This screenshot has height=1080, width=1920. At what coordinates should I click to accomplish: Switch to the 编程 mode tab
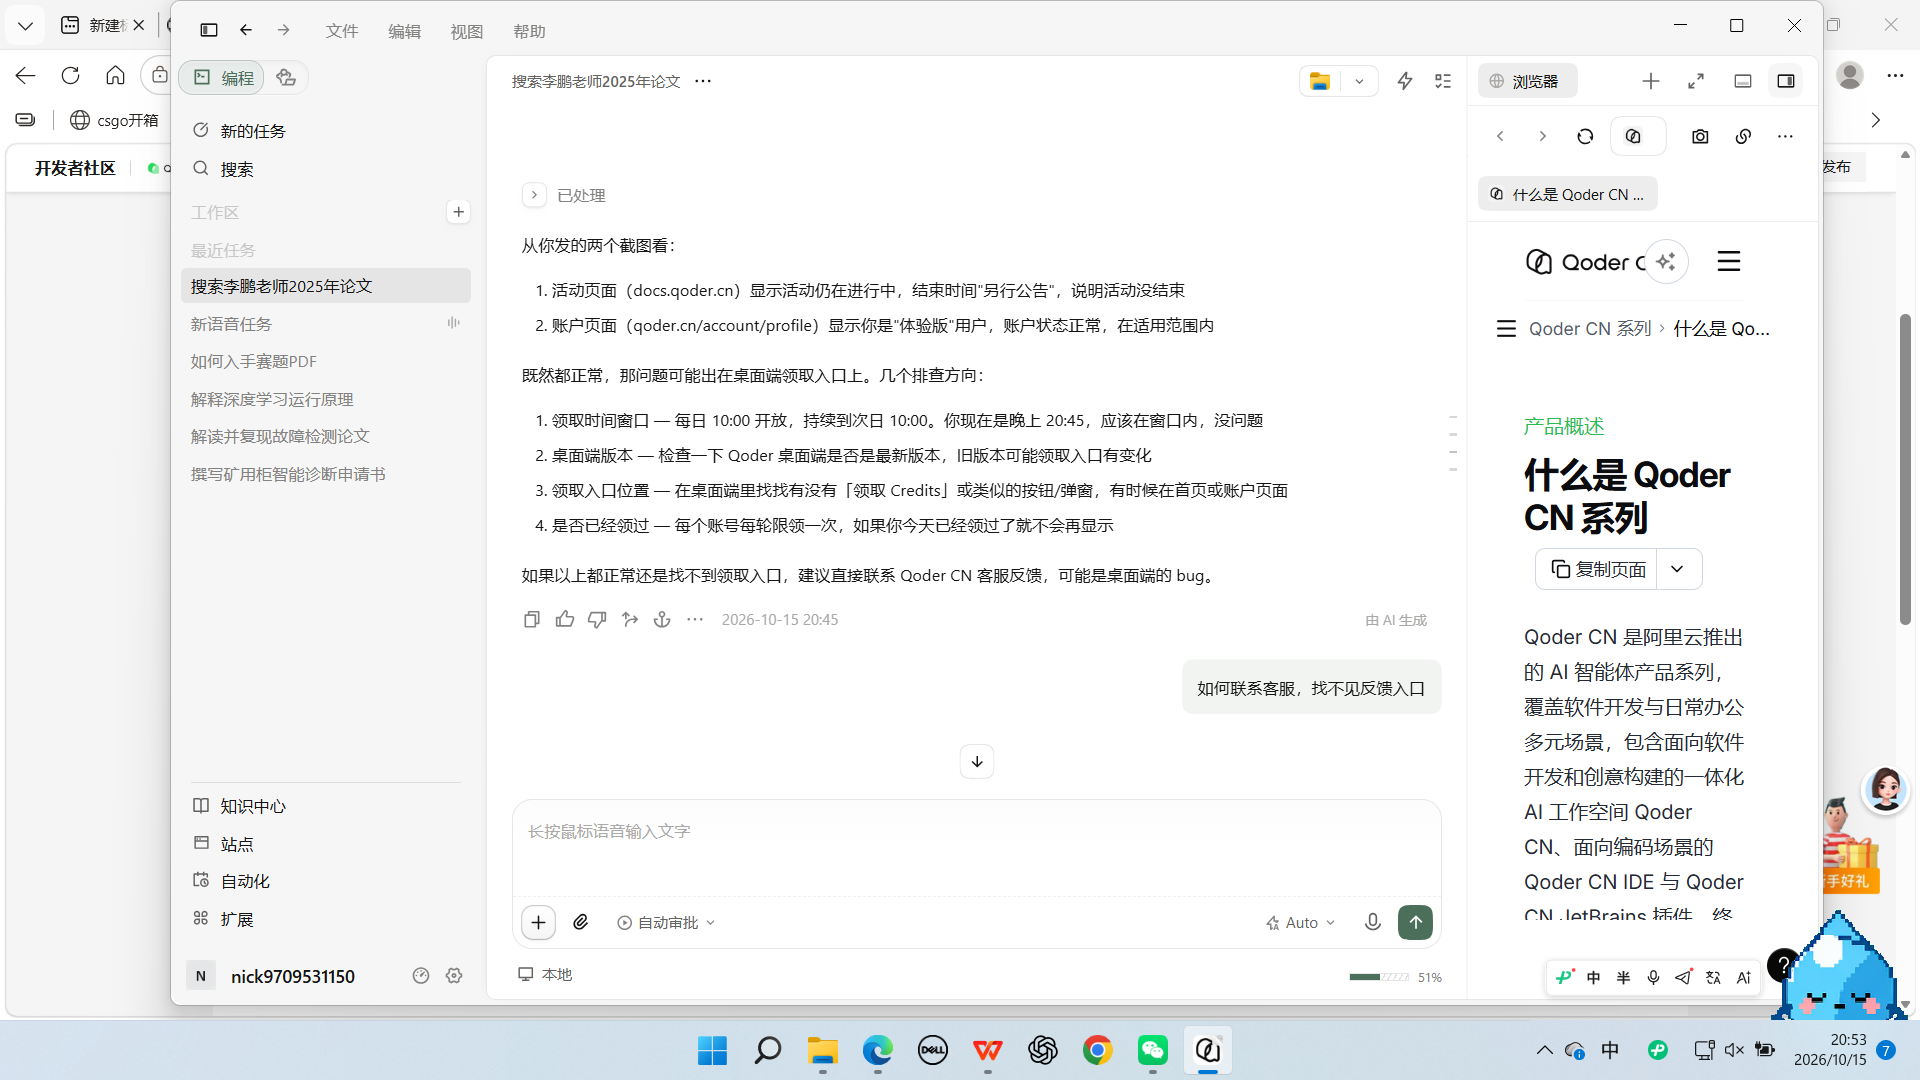[x=223, y=77]
